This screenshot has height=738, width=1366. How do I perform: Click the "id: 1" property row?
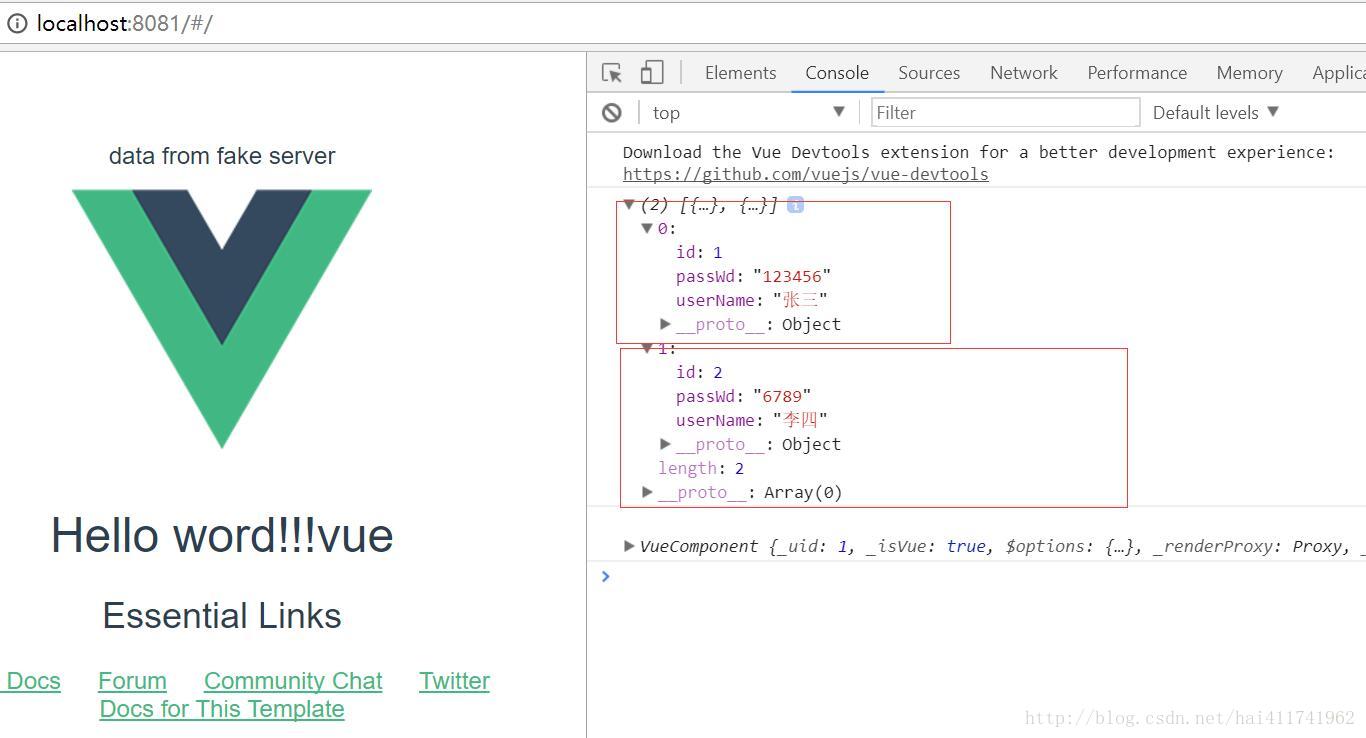pos(699,253)
